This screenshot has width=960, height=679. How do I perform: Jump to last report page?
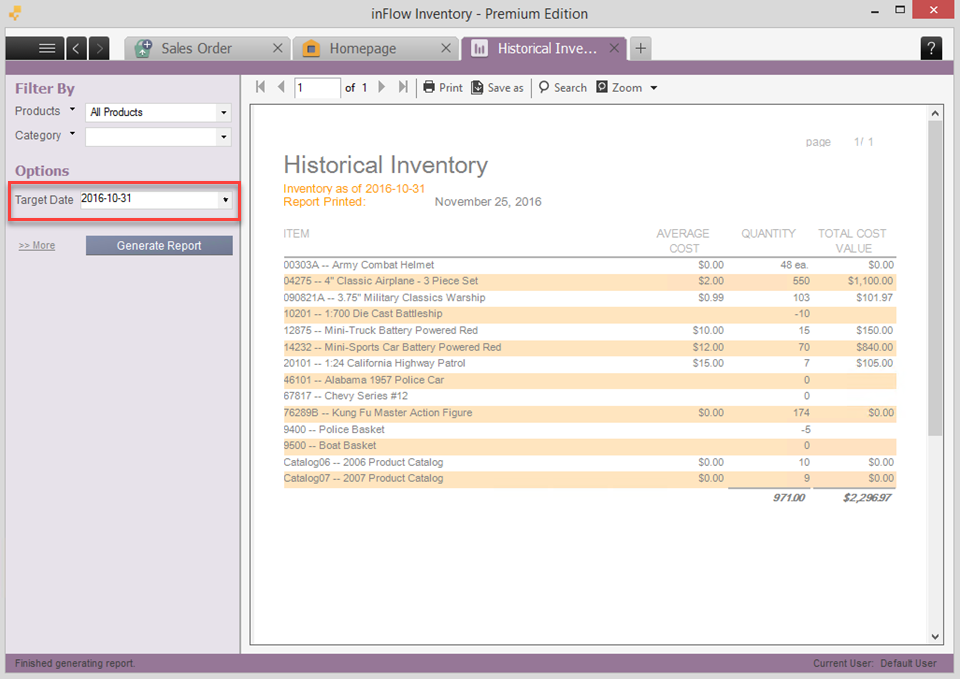click(x=403, y=87)
